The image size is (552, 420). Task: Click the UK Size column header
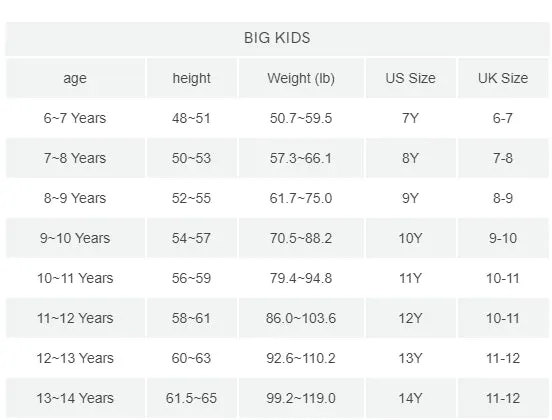503,78
